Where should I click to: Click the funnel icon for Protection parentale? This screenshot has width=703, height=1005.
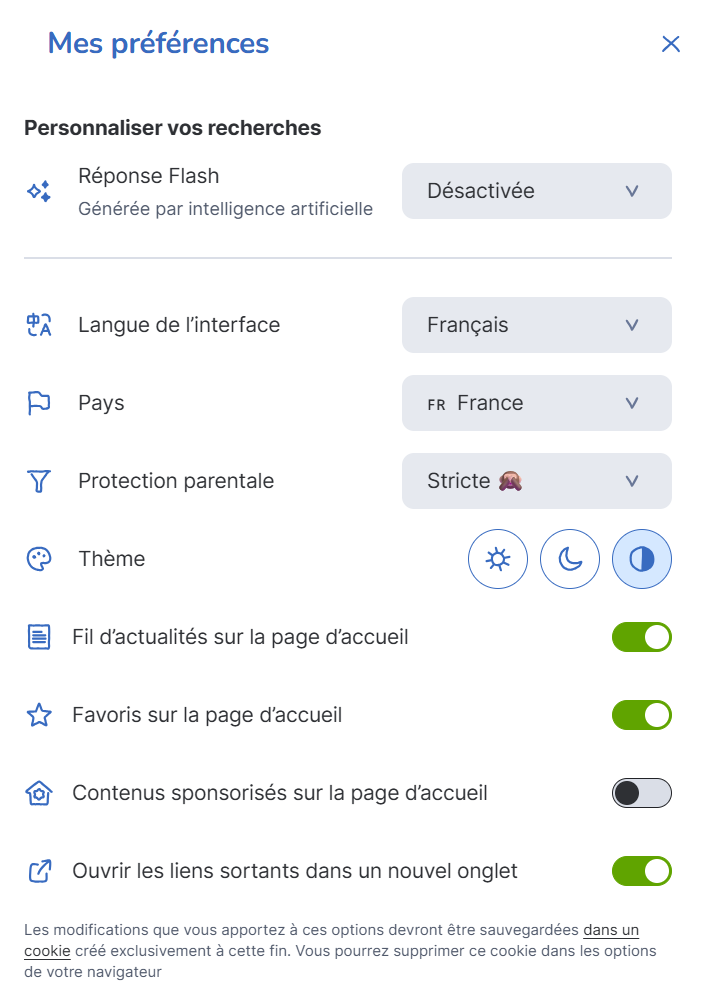39,481
